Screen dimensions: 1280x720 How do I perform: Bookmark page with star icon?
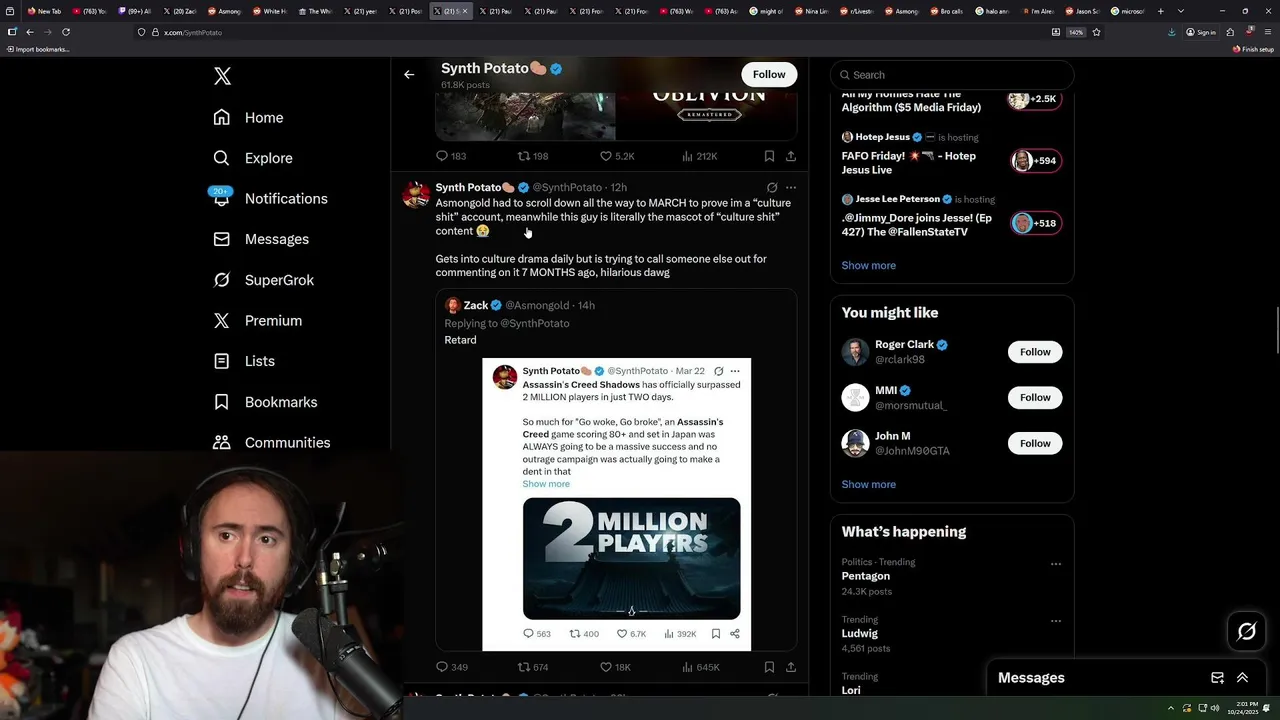point(1096,32)
